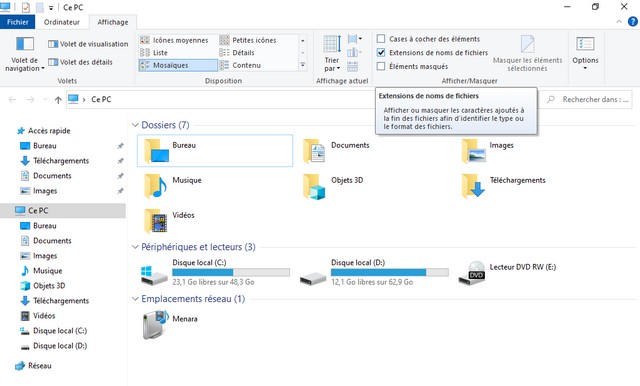Select Petites icônes layout
This screenshot has width=640, height=386.
pyautogui.click(x=248, y=40)
